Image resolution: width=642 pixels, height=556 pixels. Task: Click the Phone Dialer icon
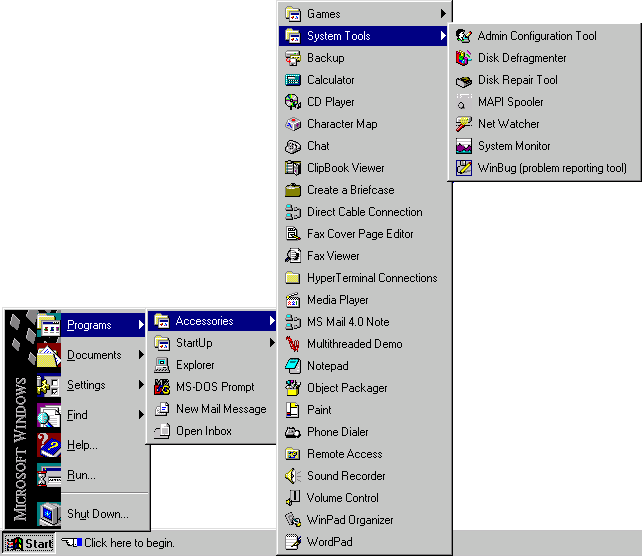pos(293,432)
